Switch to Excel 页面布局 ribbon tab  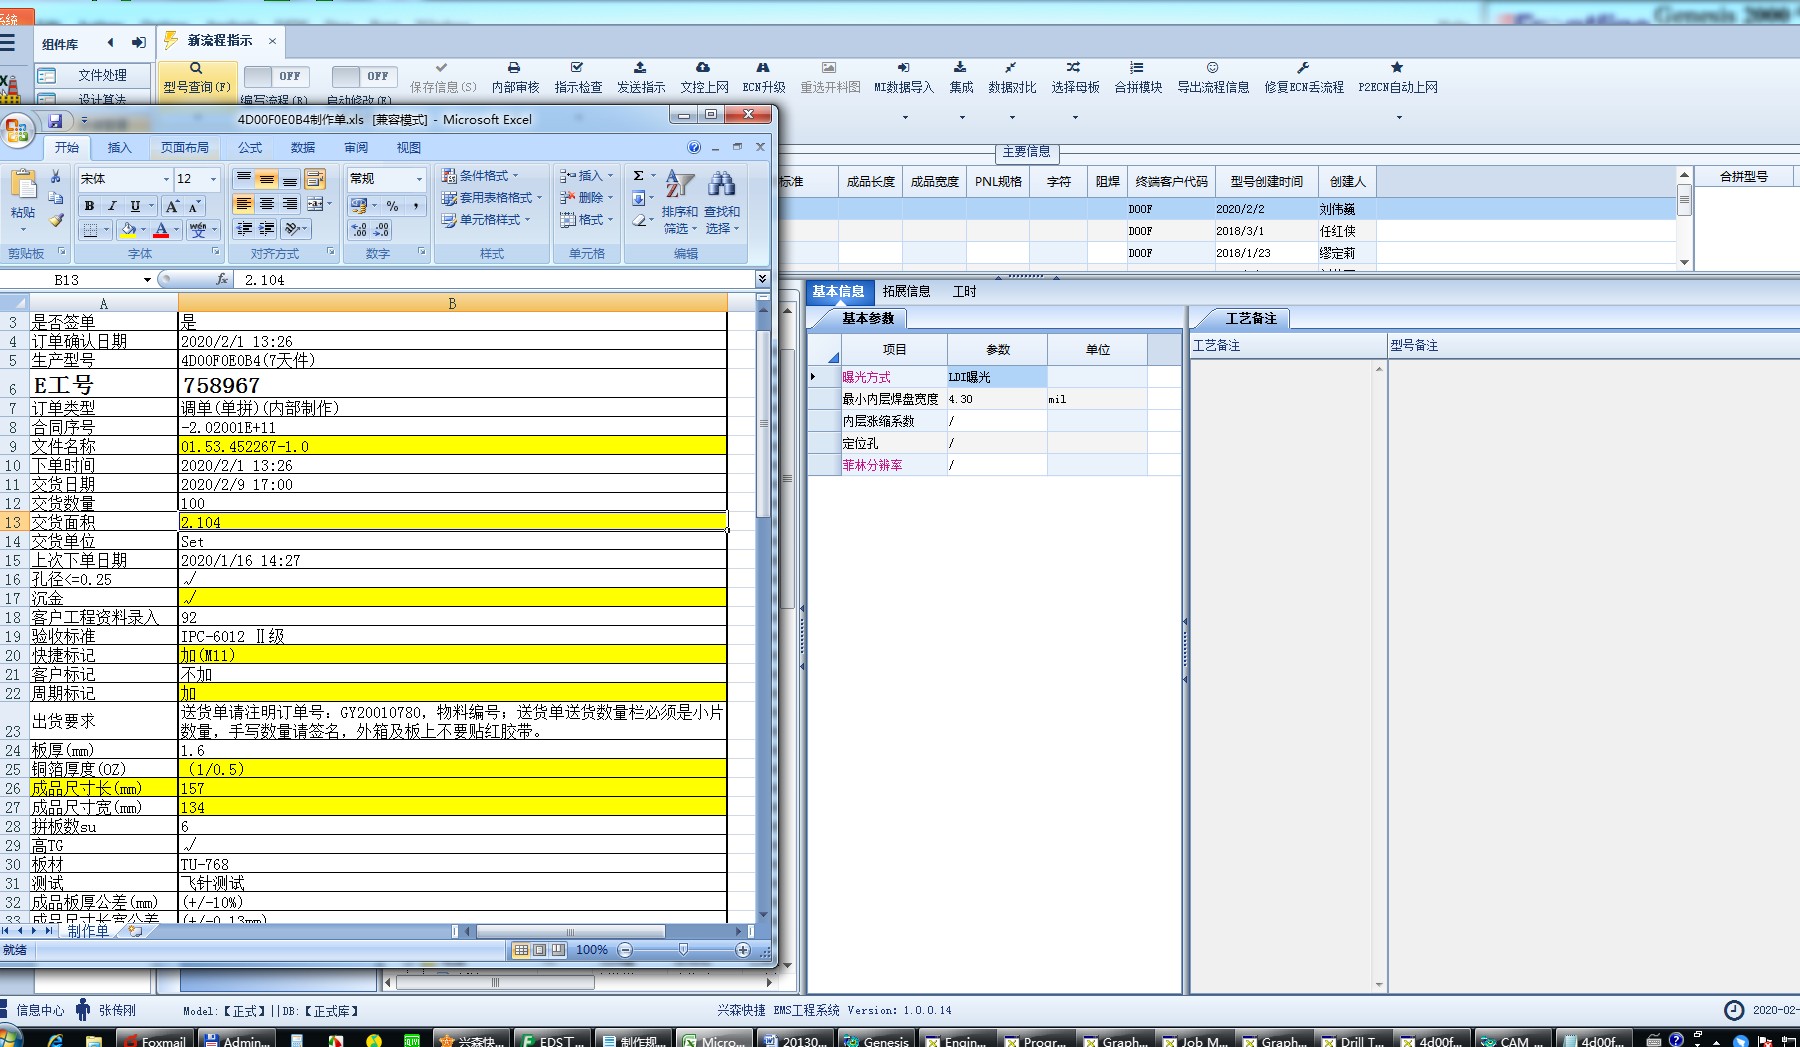pyautogui.click(x=185, y=147)
